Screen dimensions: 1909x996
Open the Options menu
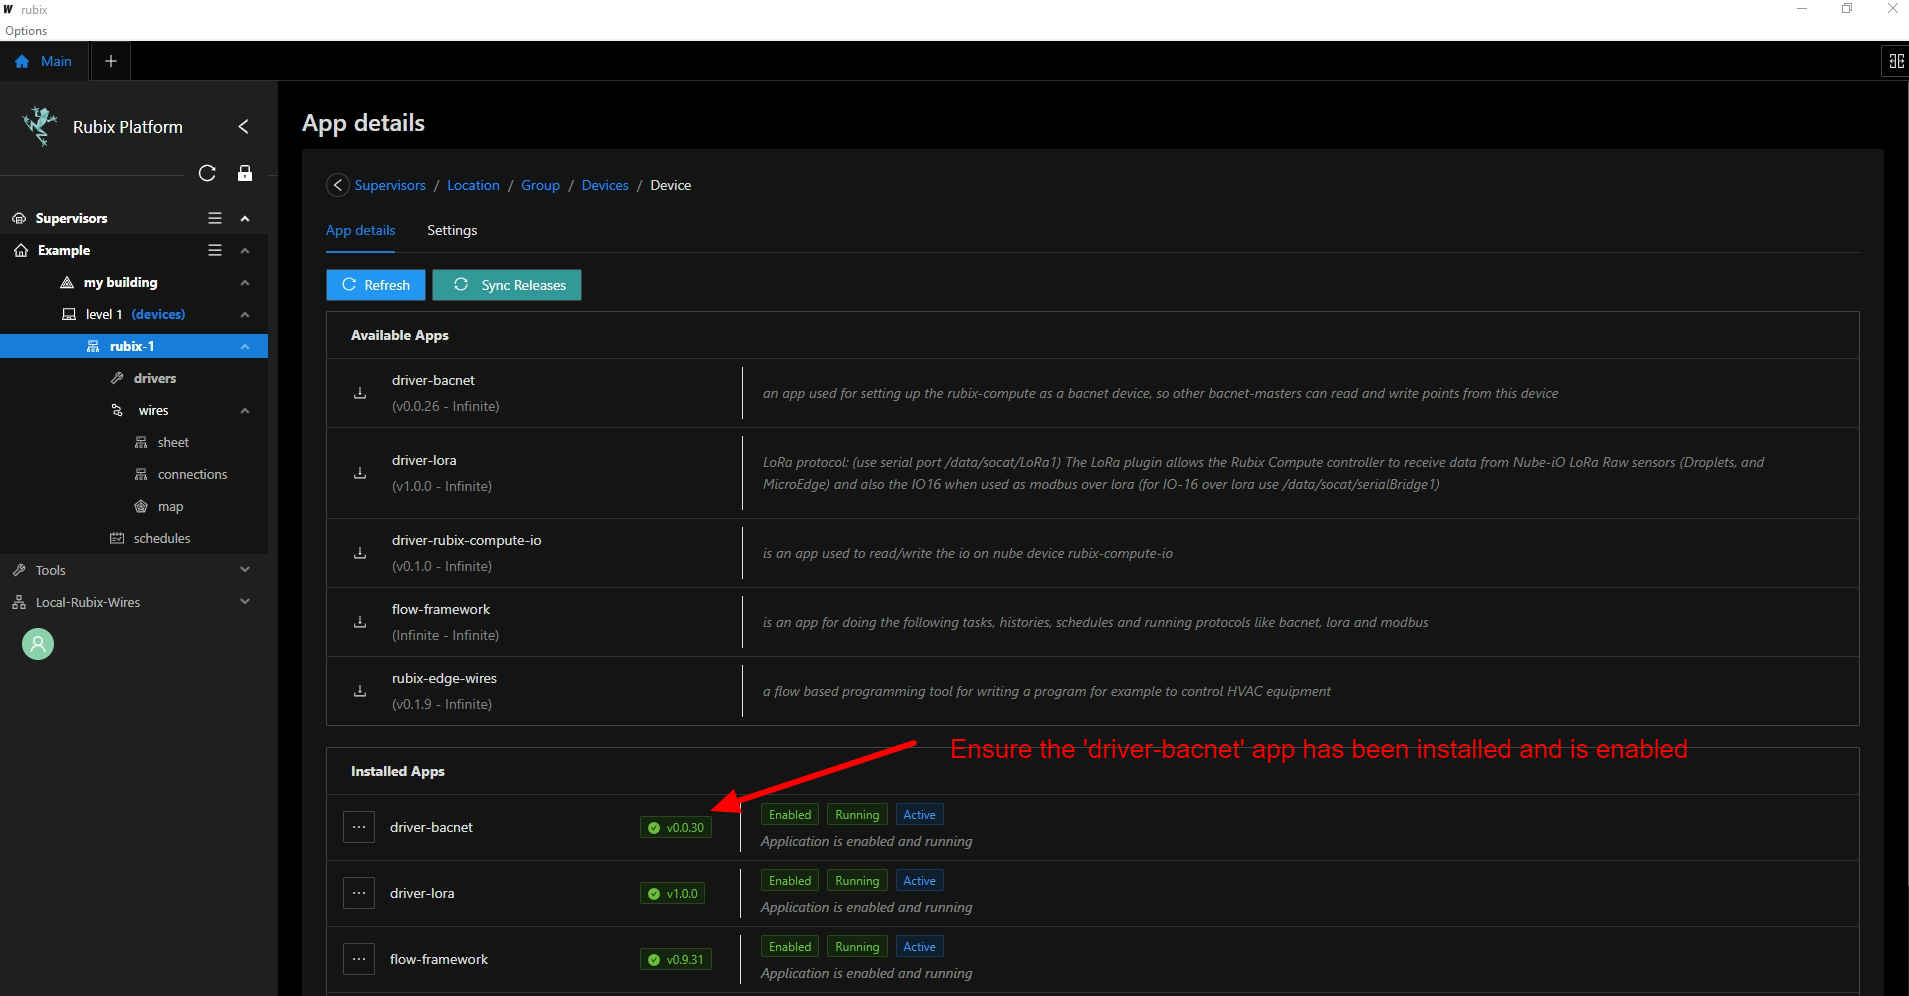[26, 31]
